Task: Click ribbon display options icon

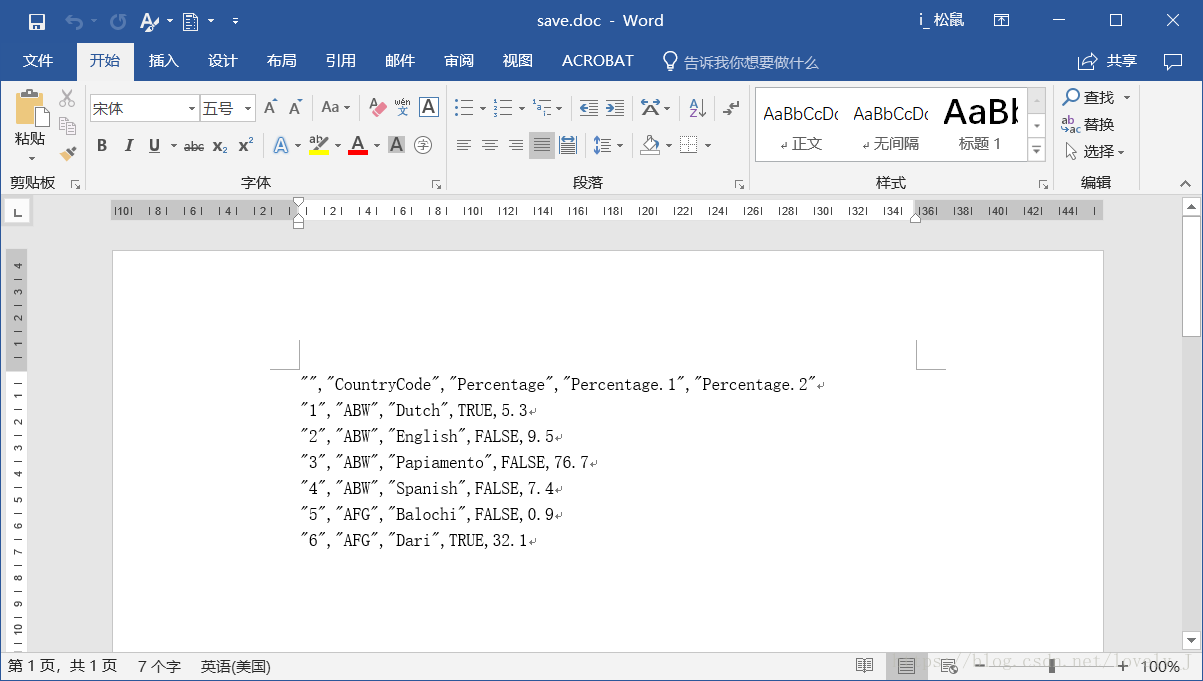Action: pos(1000,21)
